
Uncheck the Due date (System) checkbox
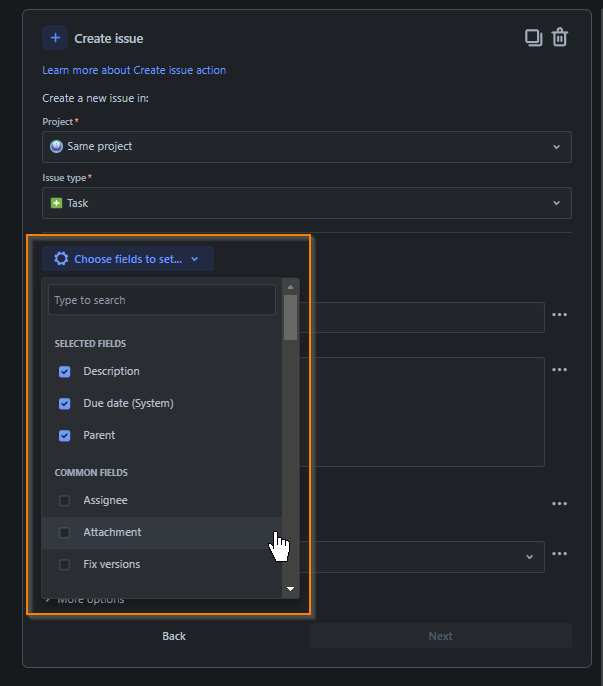[x=64, y=403]
